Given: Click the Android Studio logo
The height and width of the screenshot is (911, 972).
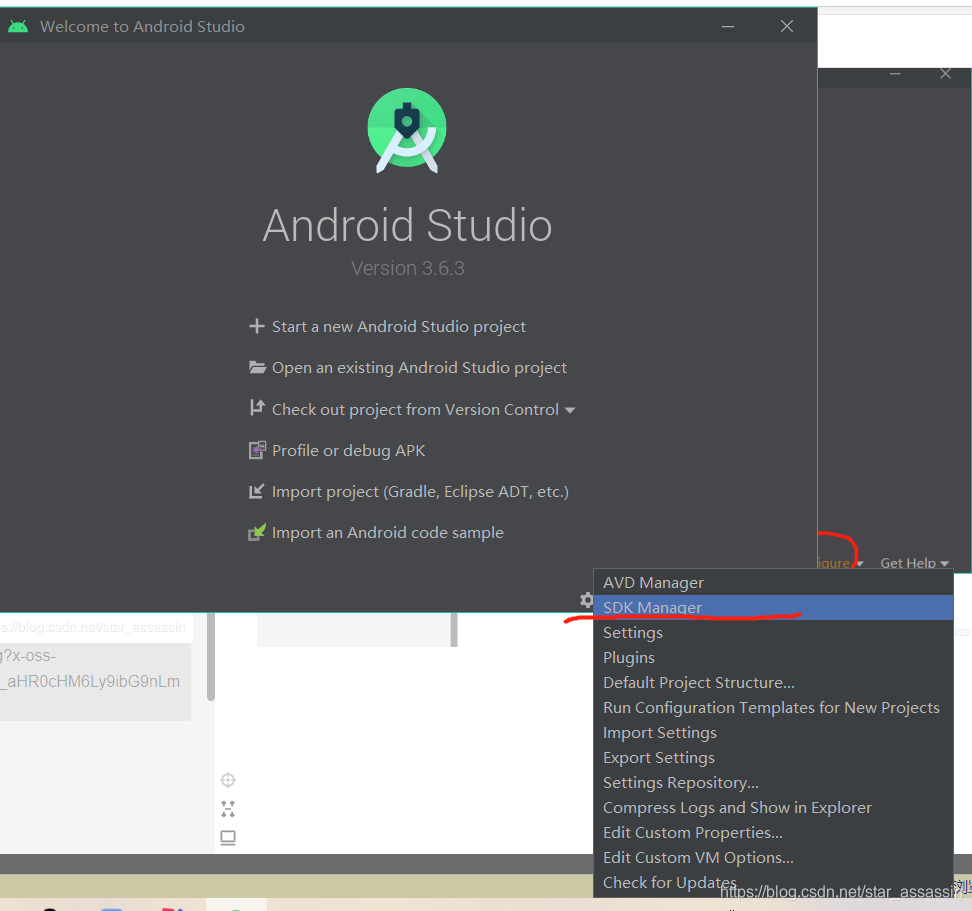Looking at the screenshot, I should pos(407,130).
